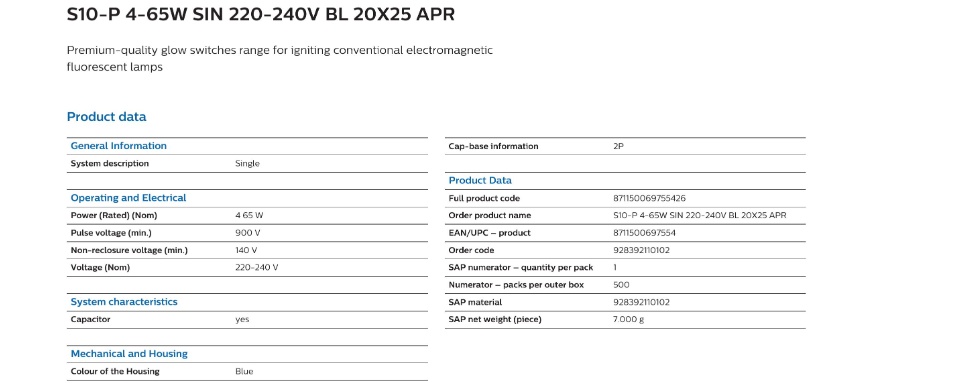The height and width of the screenshot is (383, 960).
Task: Click the packs per outer box 500 value
Action: [621, 285]
